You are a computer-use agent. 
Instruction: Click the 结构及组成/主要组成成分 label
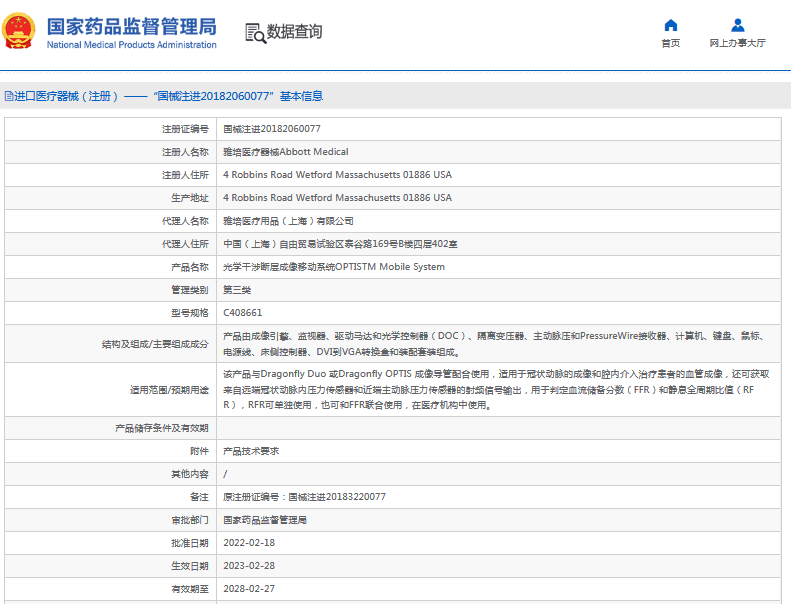155,344
